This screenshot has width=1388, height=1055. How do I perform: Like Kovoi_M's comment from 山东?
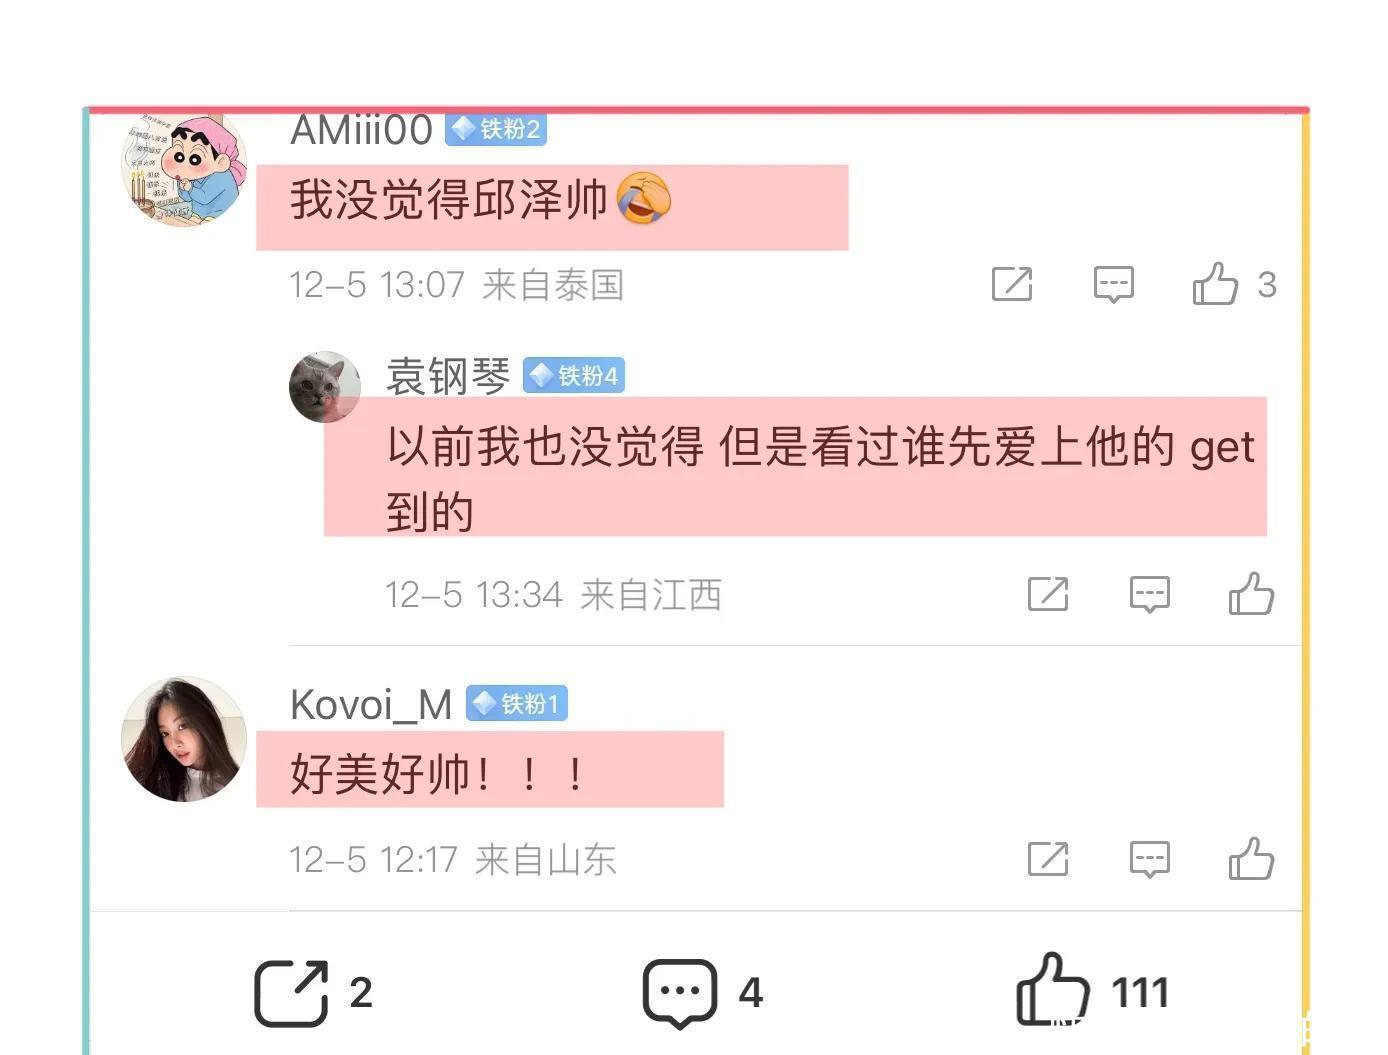[x=1251, y=859]
